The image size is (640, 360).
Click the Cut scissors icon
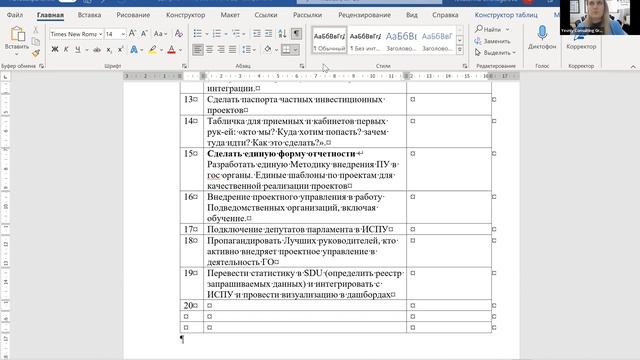36,30
